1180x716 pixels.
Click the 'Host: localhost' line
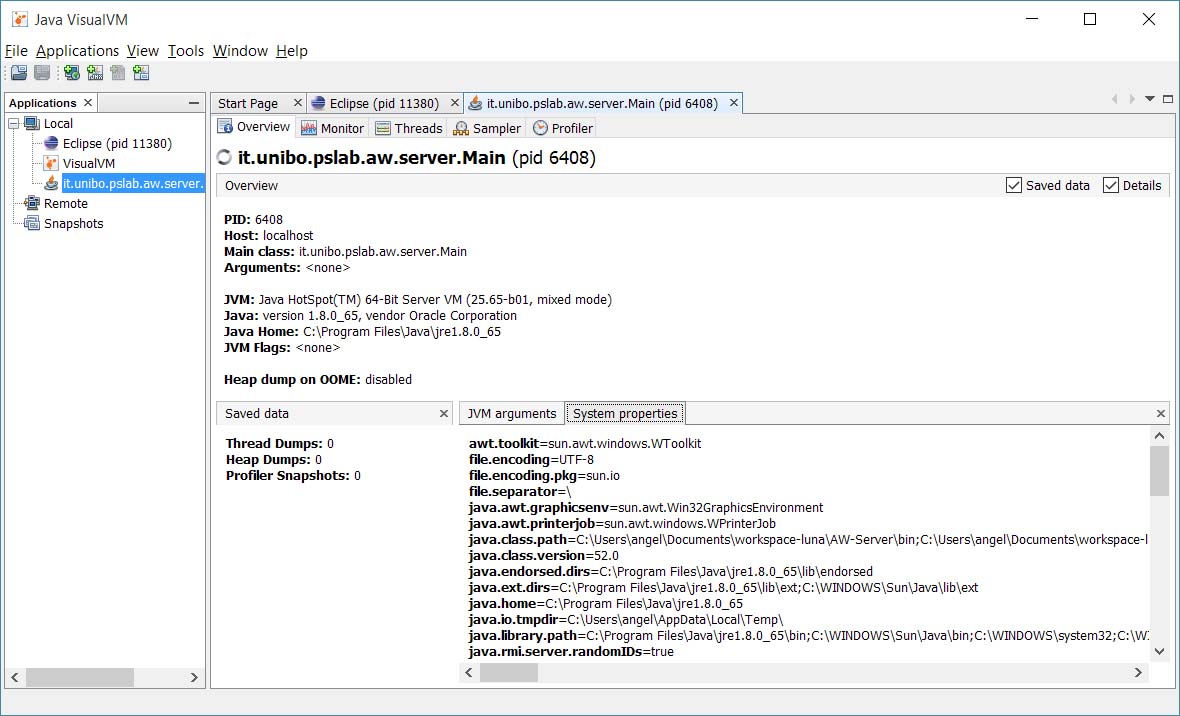point(269,236)
